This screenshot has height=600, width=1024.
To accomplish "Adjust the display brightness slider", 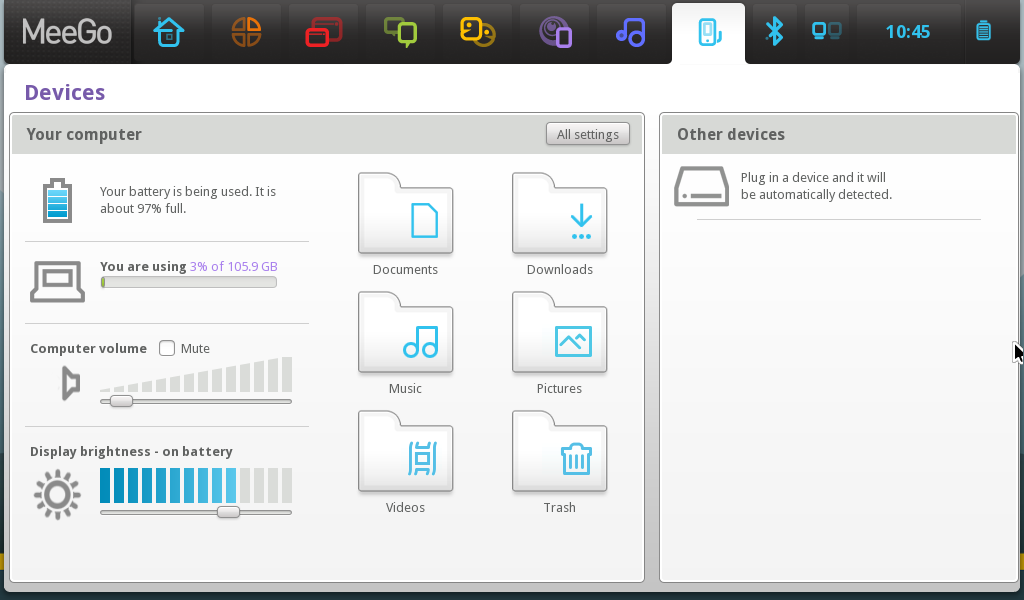I will click(228, 511).
